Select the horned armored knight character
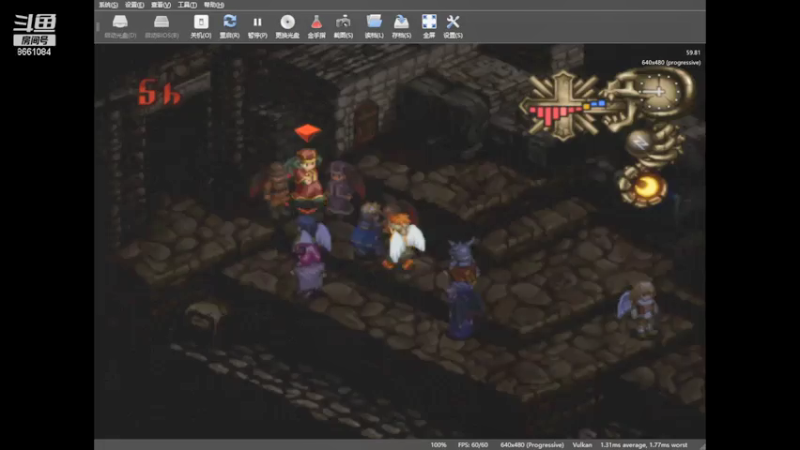The width and height of the screenshot is (800, 450). point(463,263)
